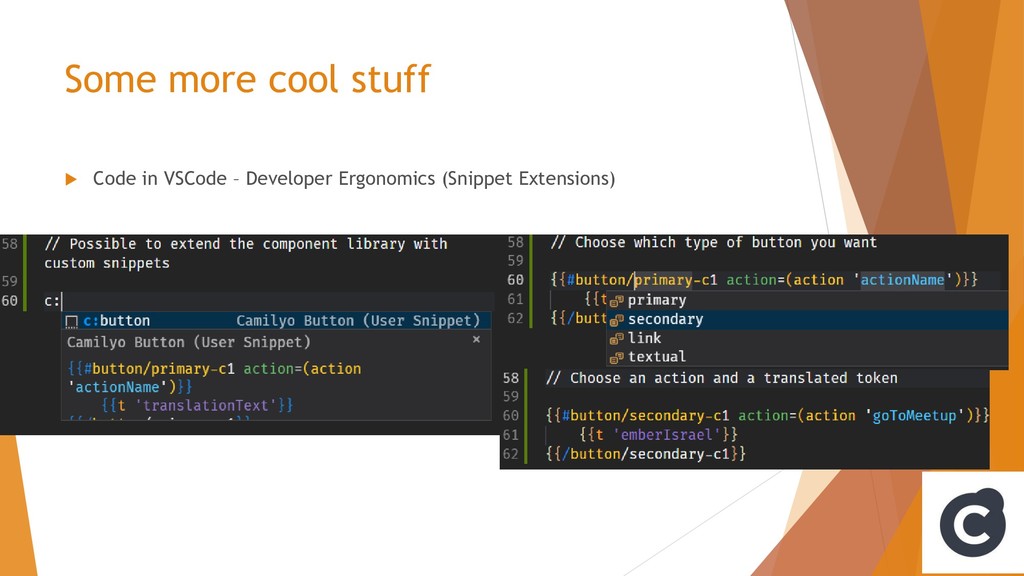
Task: Close the Camilyo Button snippet details popup
Action: [x=476, y=339]
